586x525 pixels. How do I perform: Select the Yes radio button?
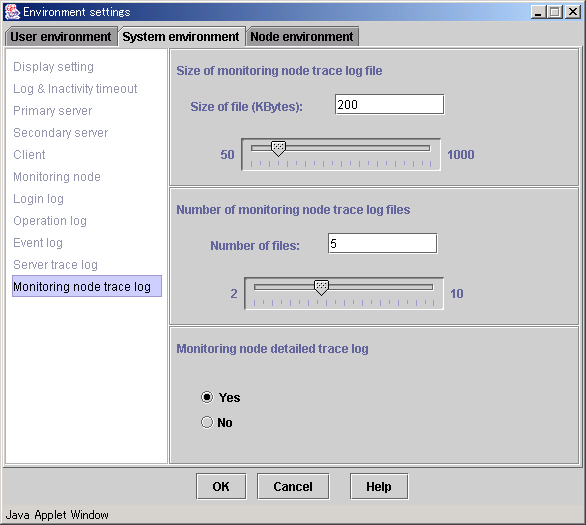click(x=207, y=397)
